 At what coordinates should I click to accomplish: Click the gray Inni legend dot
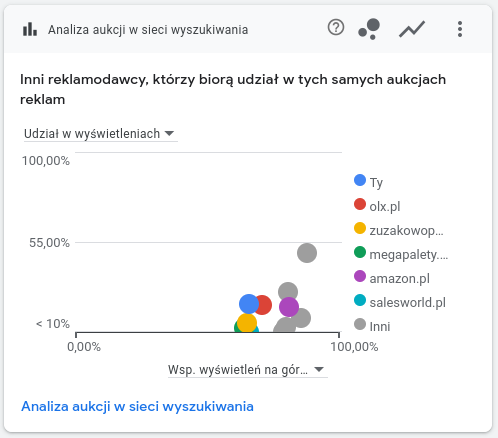coord(360,324)
